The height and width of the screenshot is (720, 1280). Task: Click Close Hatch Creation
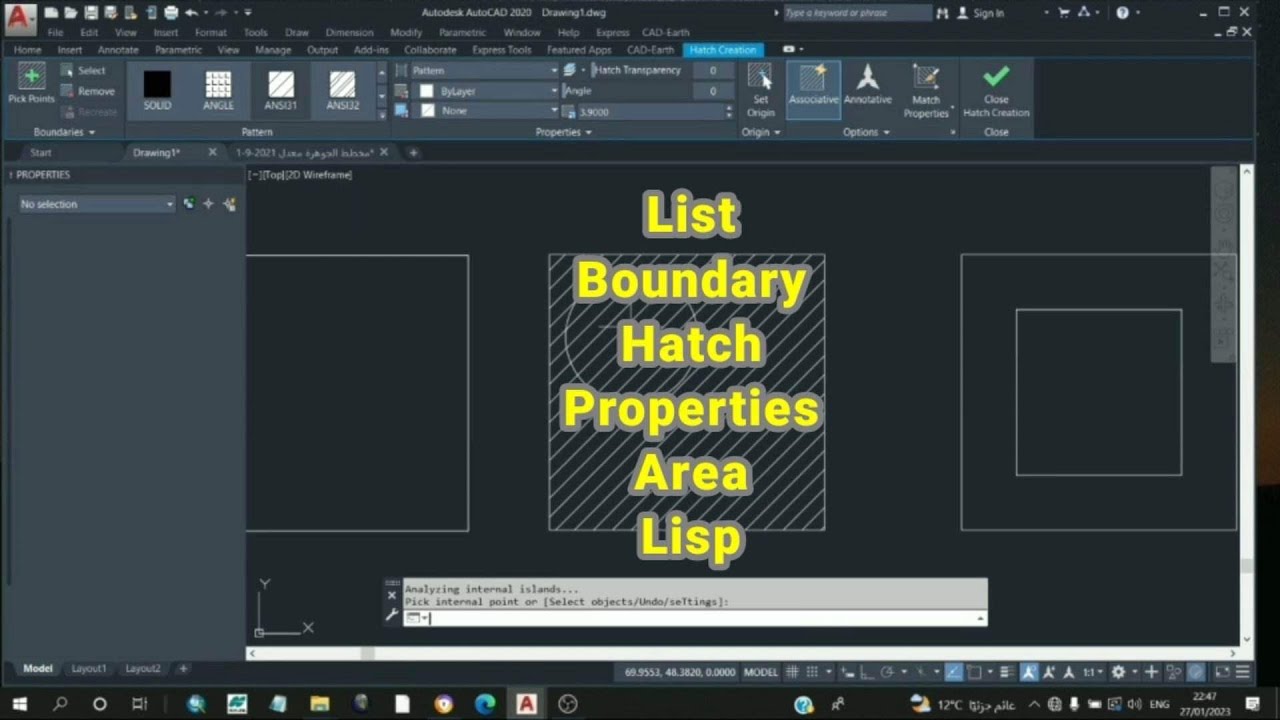[x=996, y=90]
